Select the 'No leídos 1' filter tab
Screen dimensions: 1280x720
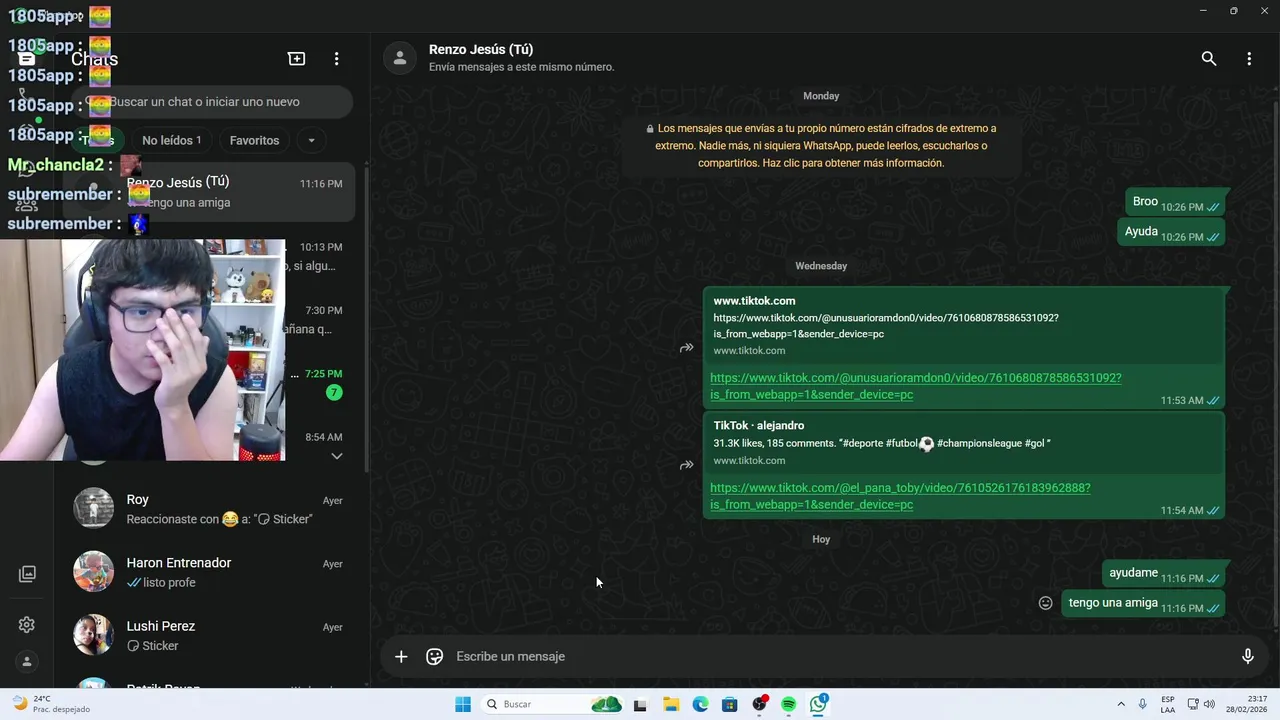coord(171,140)
